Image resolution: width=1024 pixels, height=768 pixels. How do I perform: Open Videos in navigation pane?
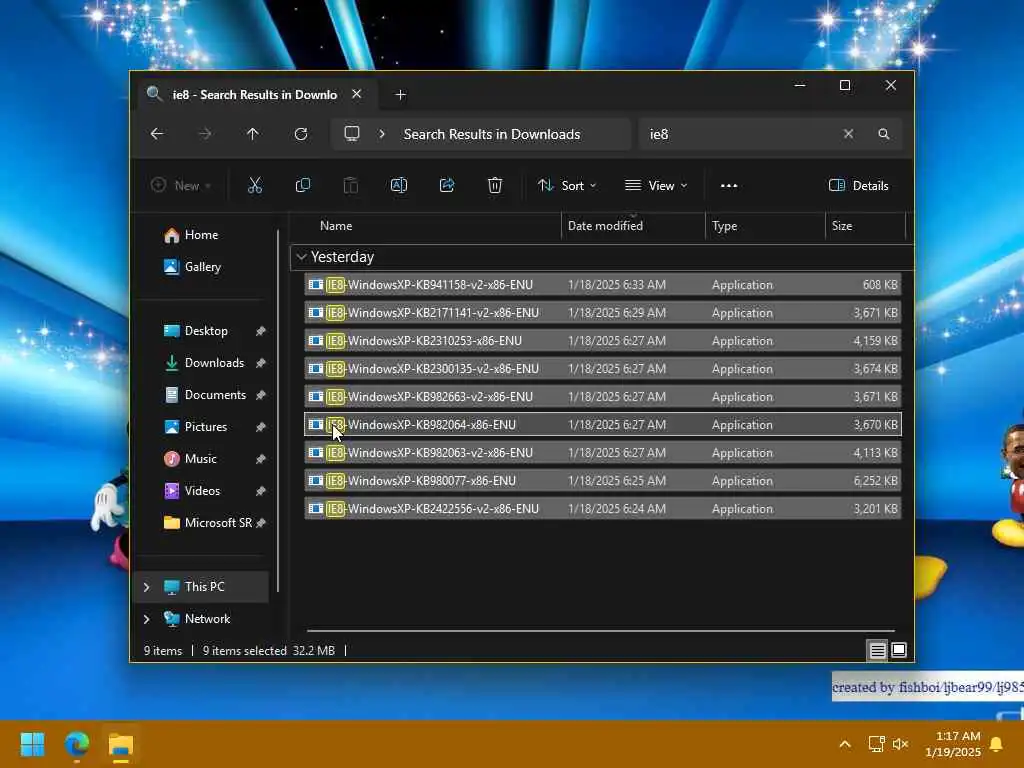click(191, 491)
